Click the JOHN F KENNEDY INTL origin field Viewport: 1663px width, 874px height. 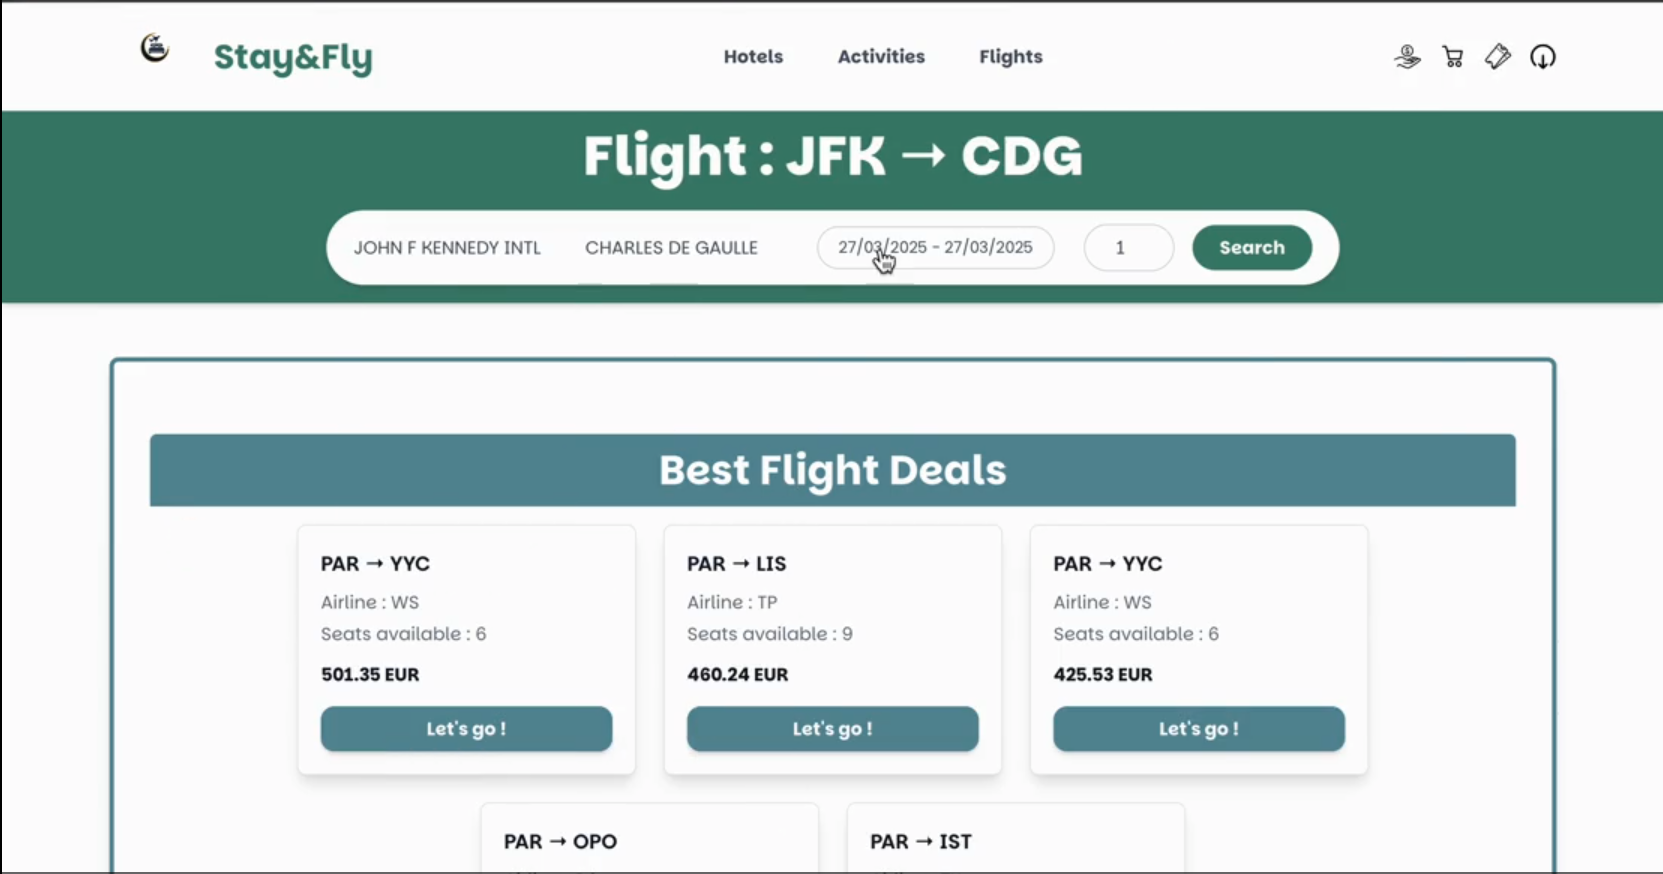(x=447, y=248)
